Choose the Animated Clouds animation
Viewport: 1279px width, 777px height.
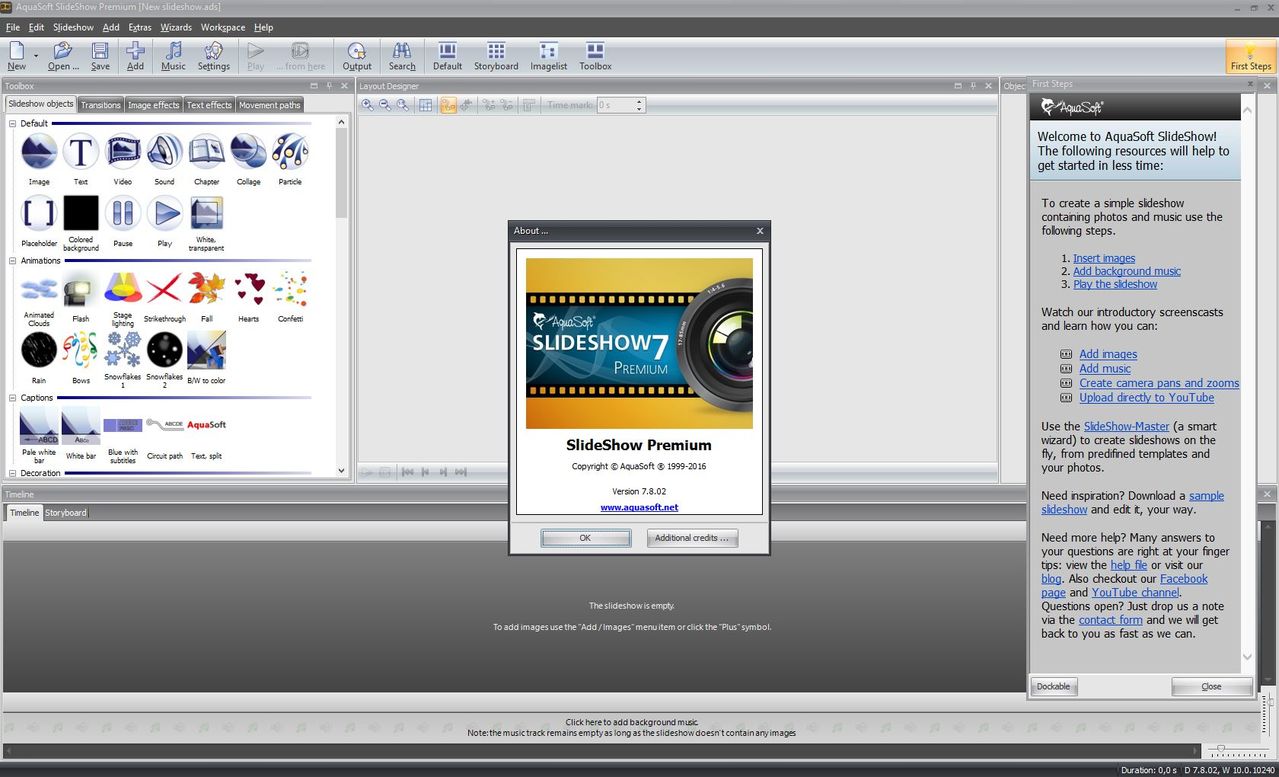(x=39, y=290)
